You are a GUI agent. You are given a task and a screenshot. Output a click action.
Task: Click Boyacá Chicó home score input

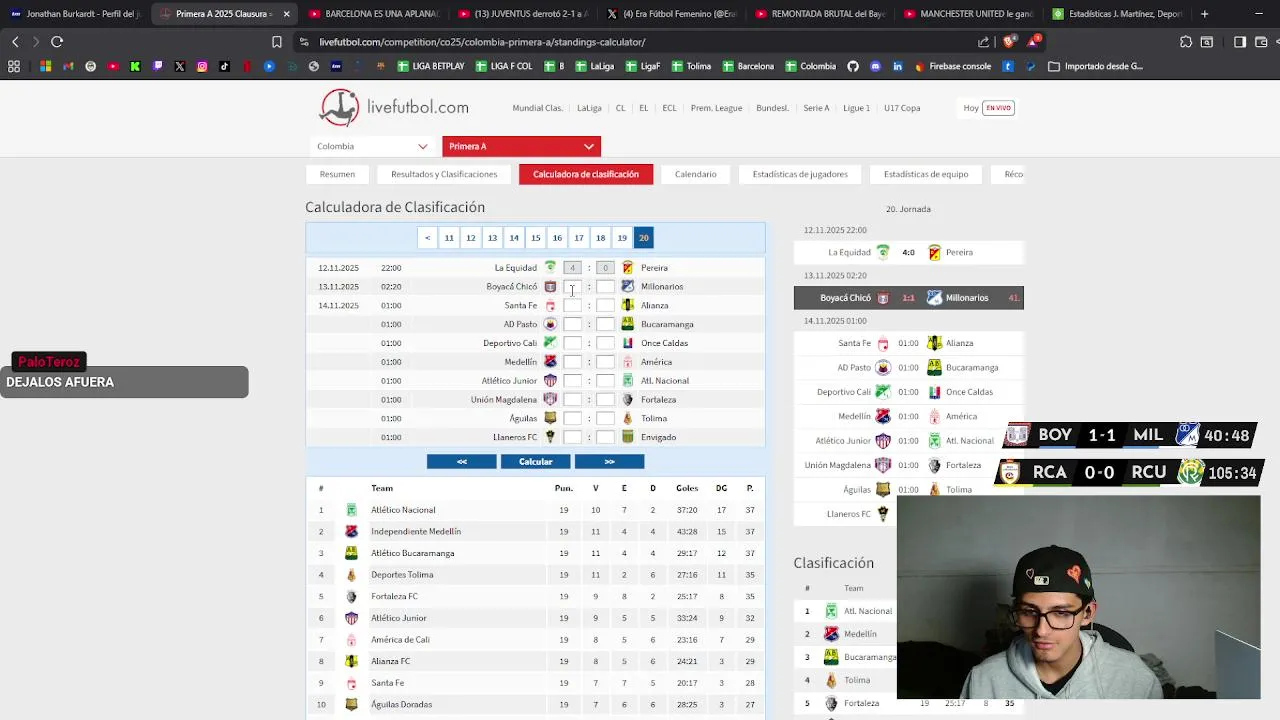click(572, 287)
